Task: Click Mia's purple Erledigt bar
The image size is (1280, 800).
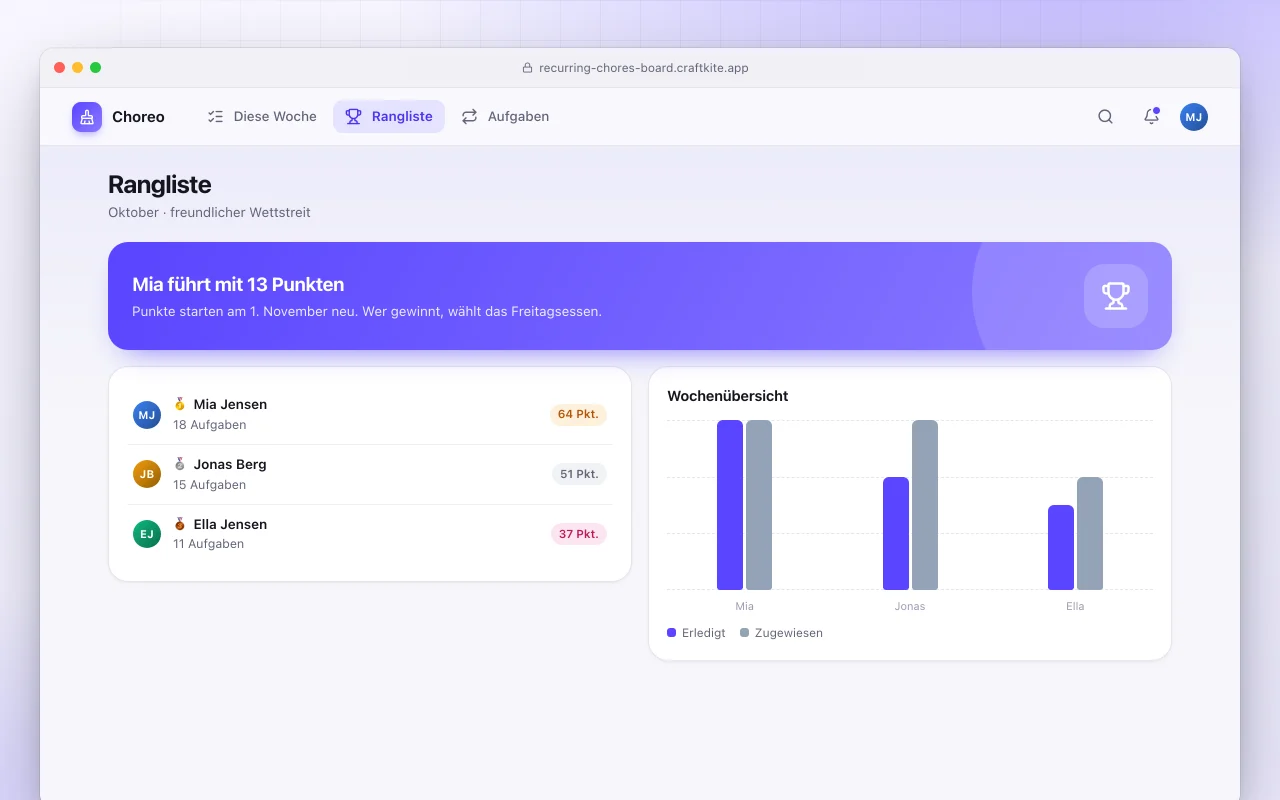Action: point(730,505)
